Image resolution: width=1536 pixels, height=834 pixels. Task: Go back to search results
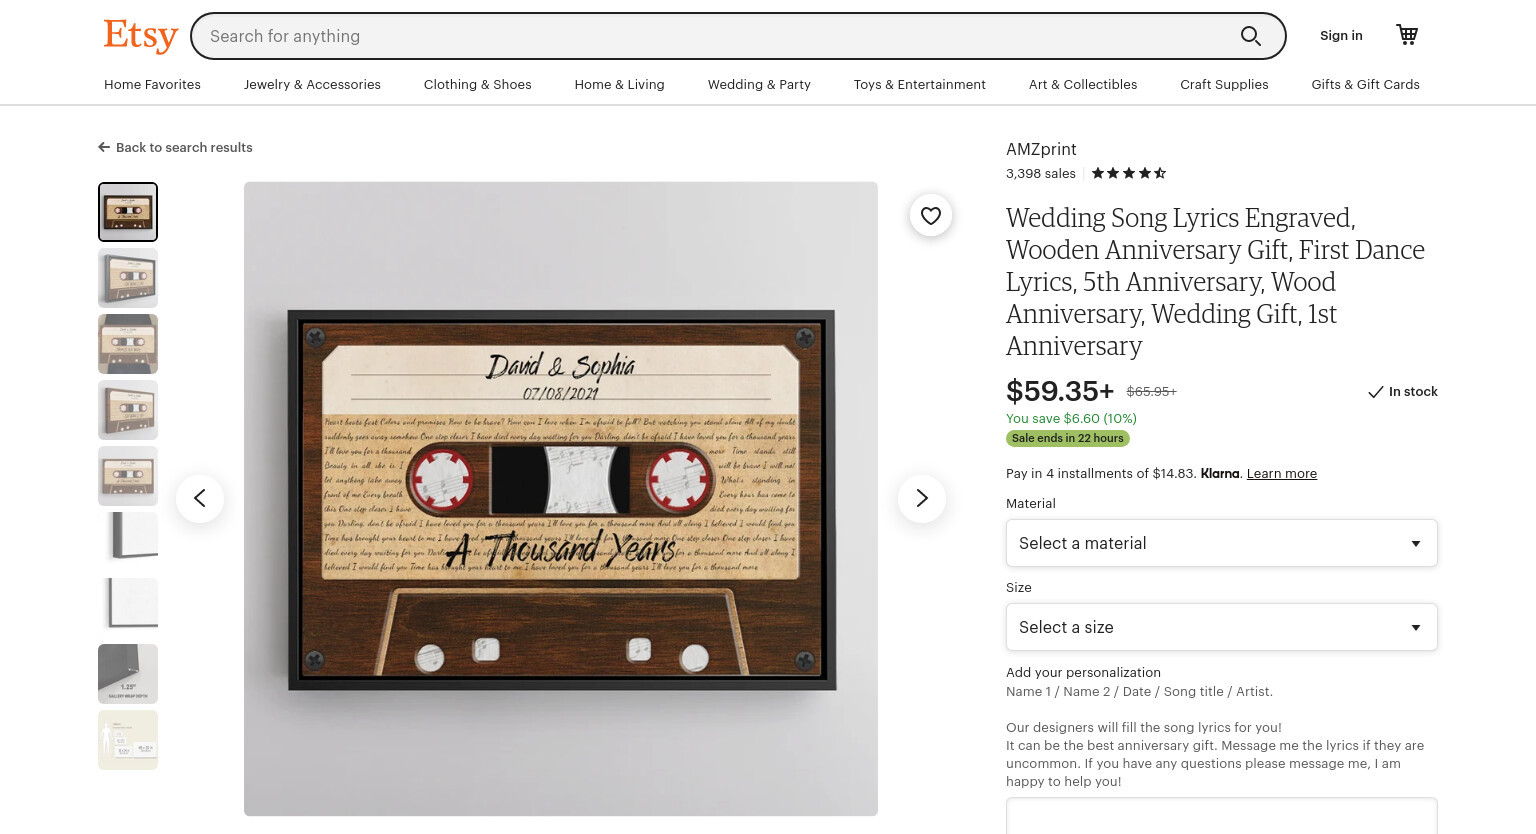coord(175,147)
